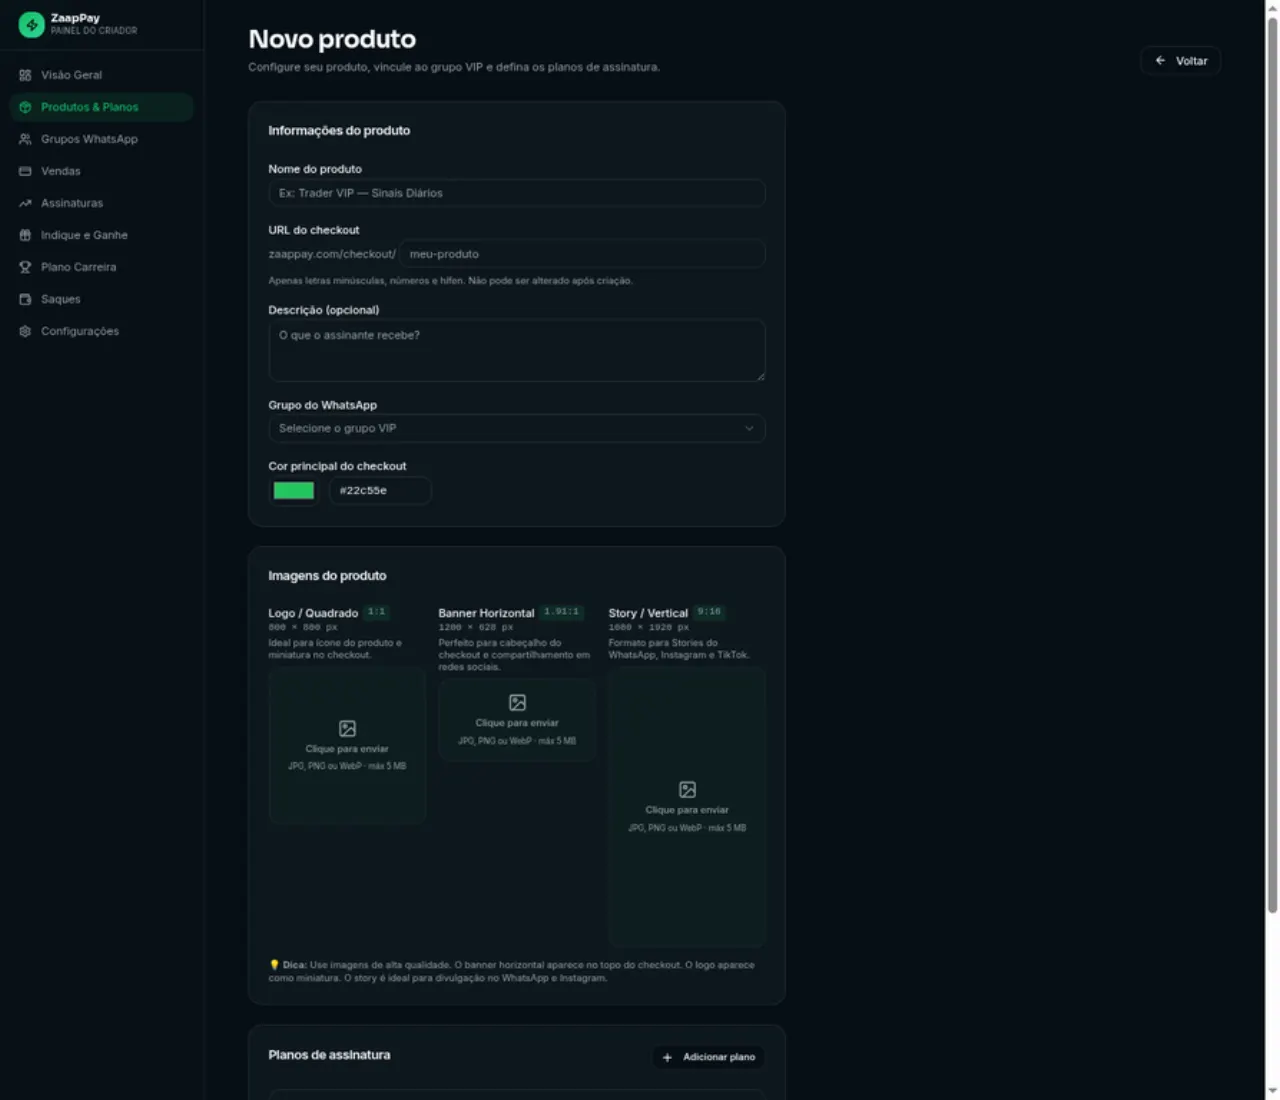Click the Plano Carreira trophy icon
This screenshot has height=1100, width=1280.
click(25, 267)
